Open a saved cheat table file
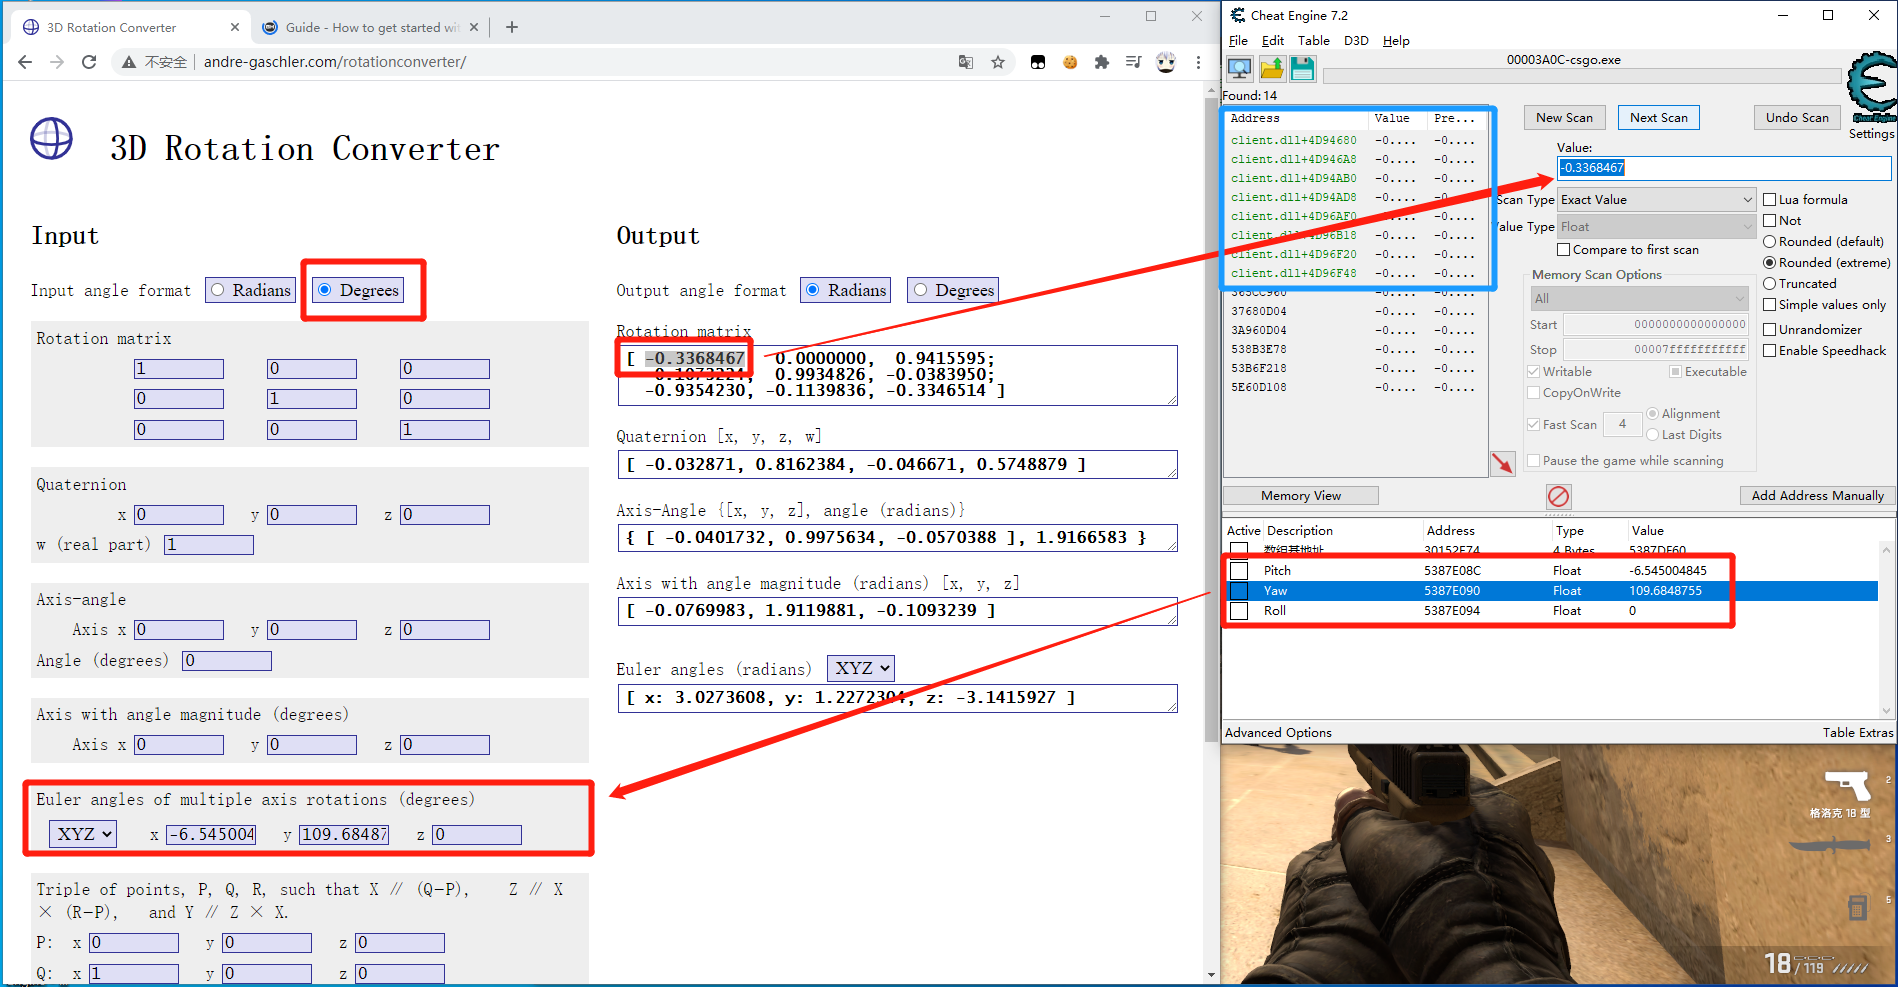 pyautogui.click(x=1271, y=68)
